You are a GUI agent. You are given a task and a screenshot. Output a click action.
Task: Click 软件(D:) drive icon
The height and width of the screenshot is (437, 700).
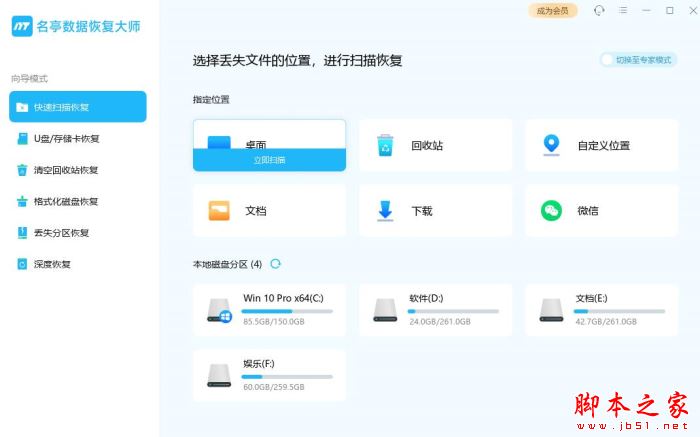click(385, 310)
